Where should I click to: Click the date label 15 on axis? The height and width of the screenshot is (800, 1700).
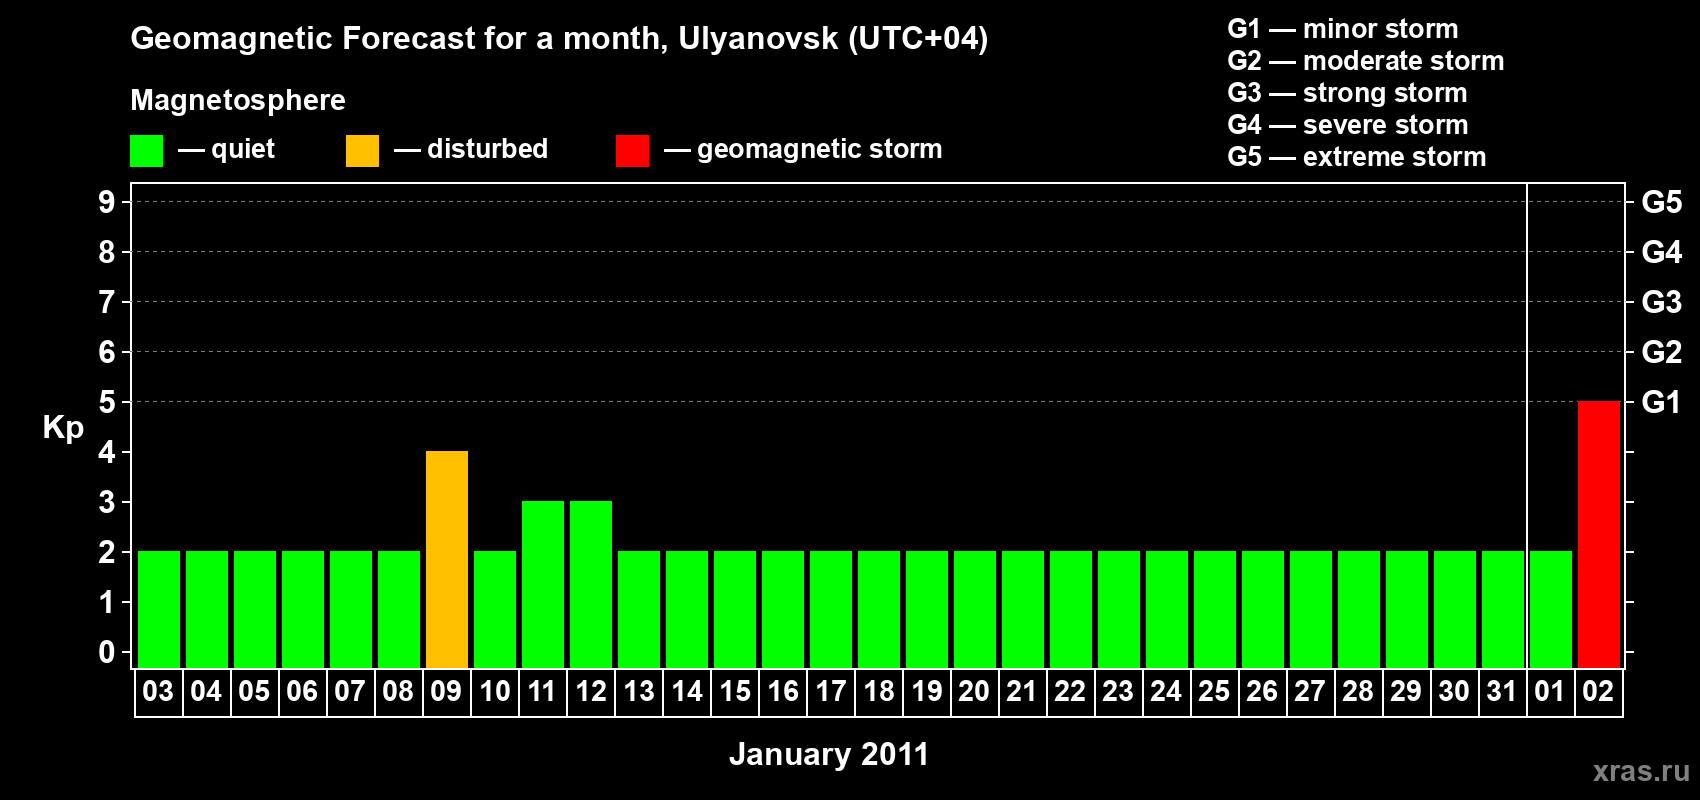pyautogui.click(x=735, y=692)
